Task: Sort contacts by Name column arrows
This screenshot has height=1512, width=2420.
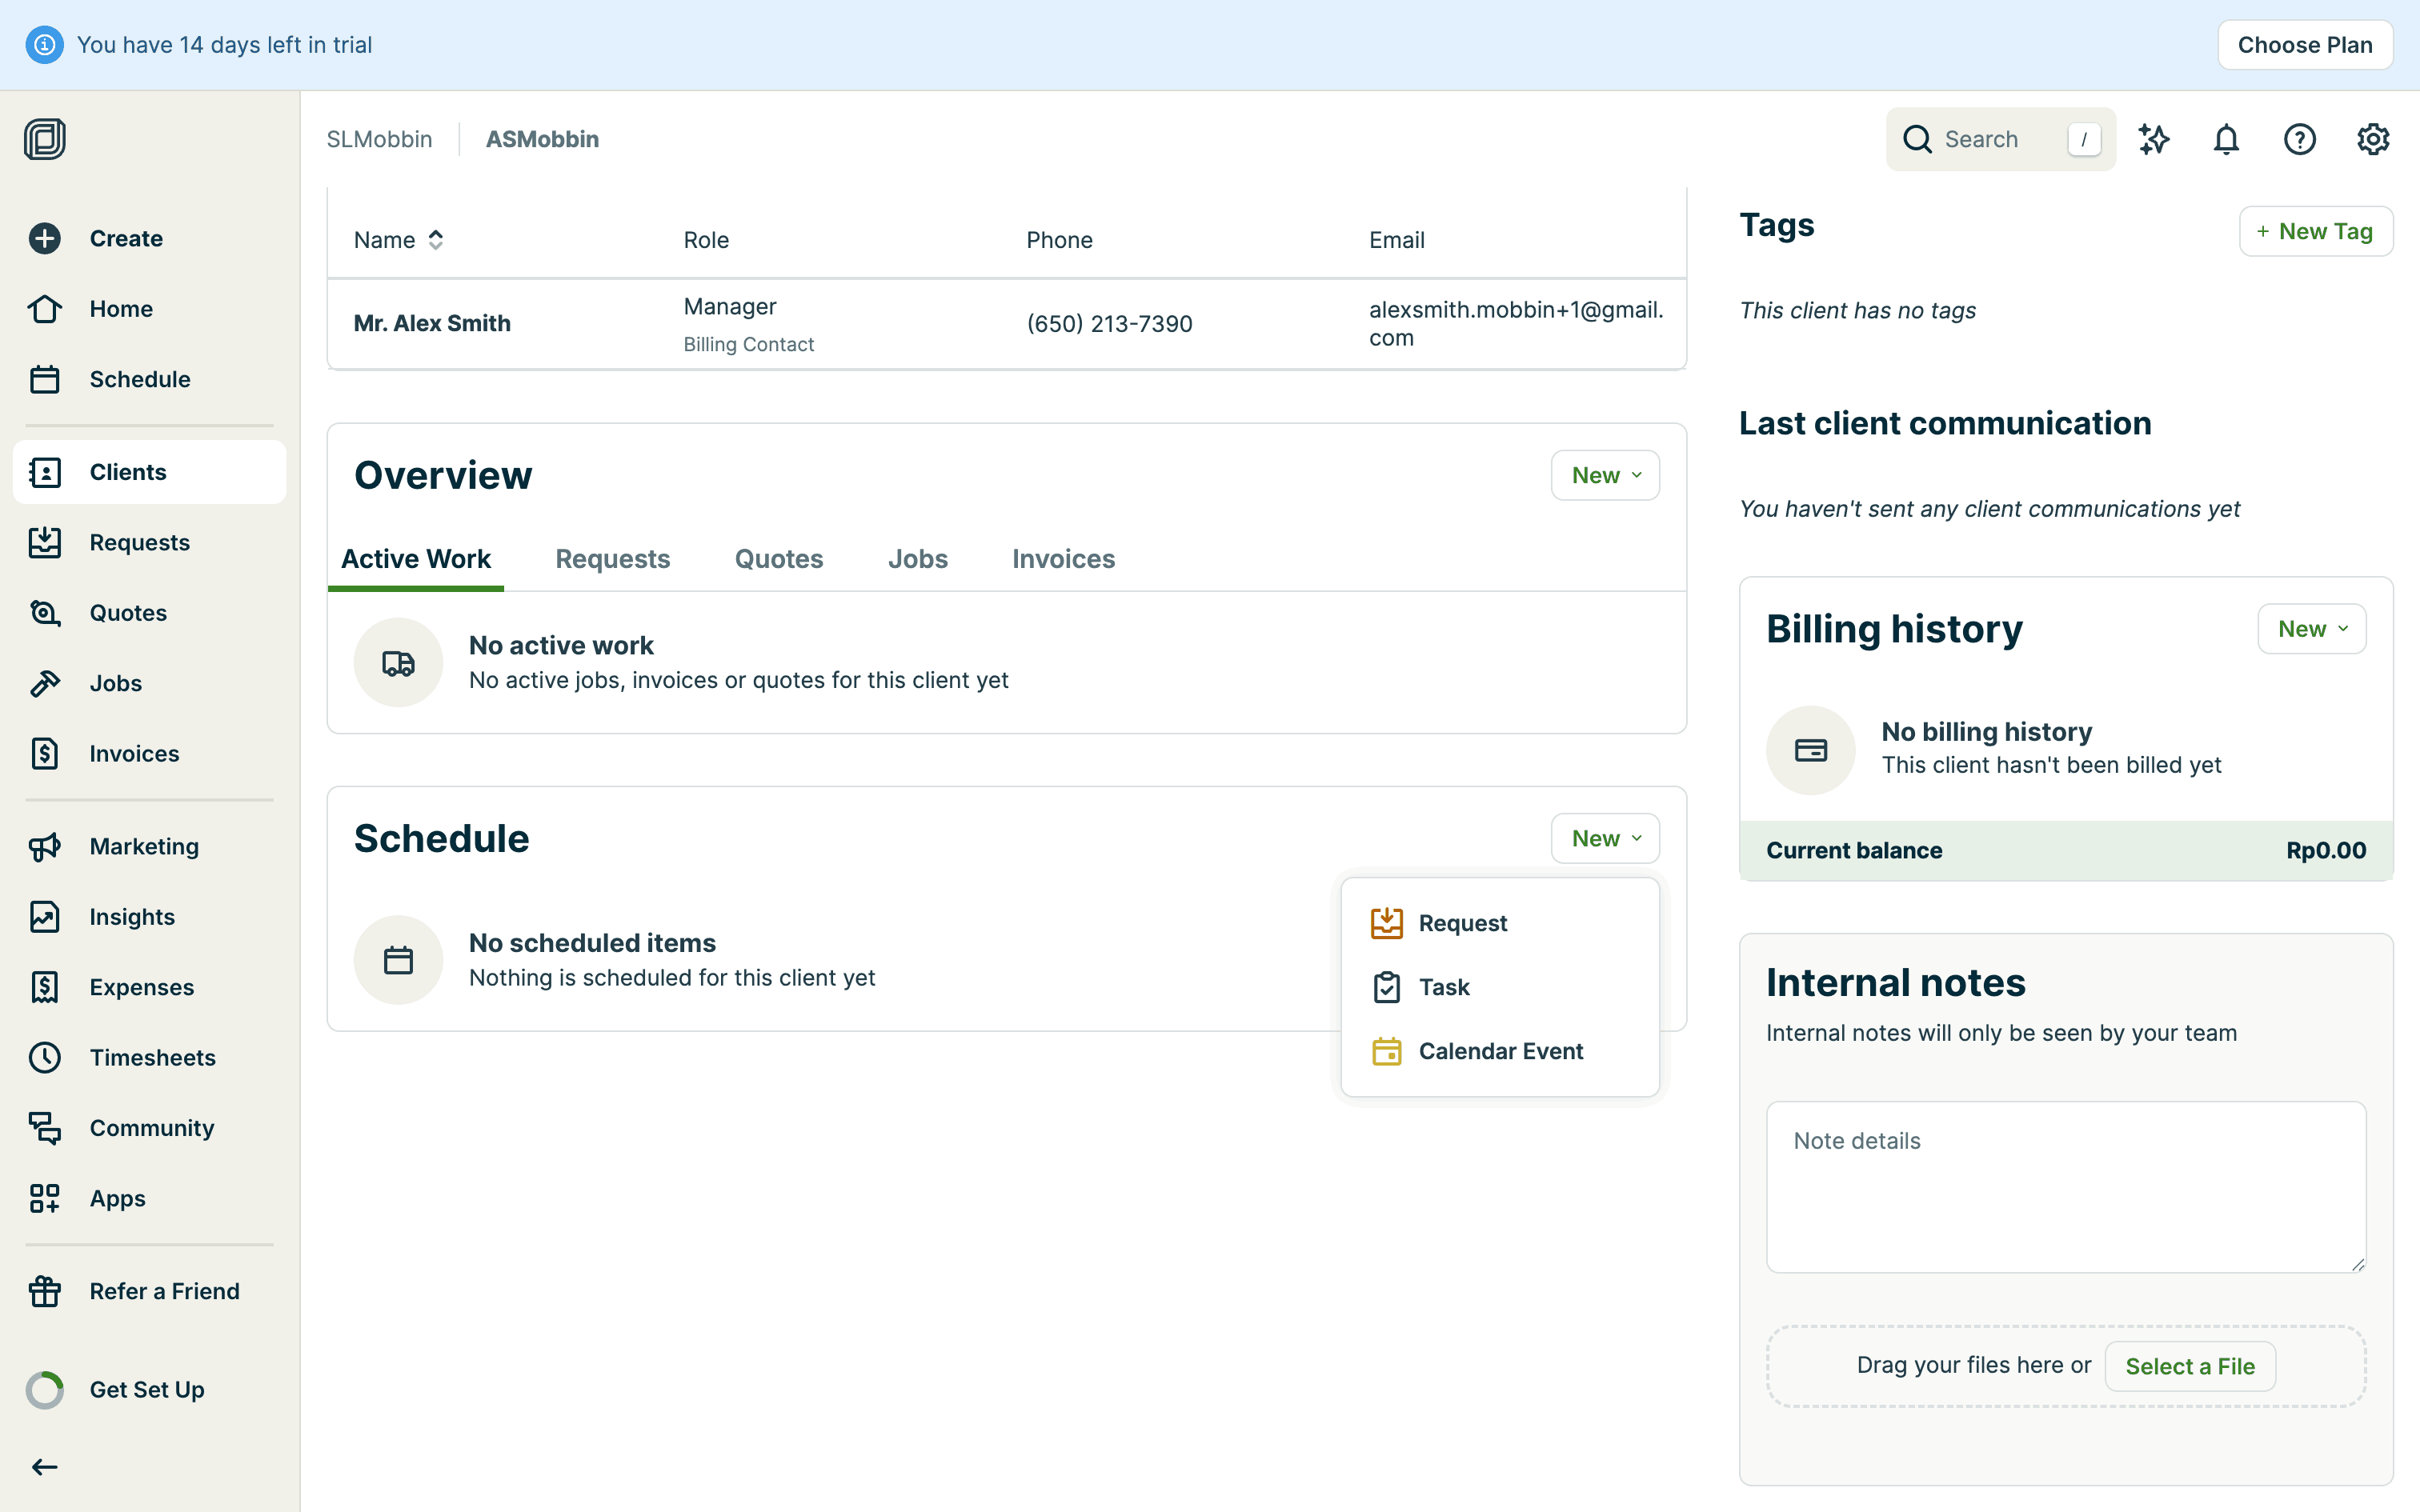Action: click(x=436, y=240)
